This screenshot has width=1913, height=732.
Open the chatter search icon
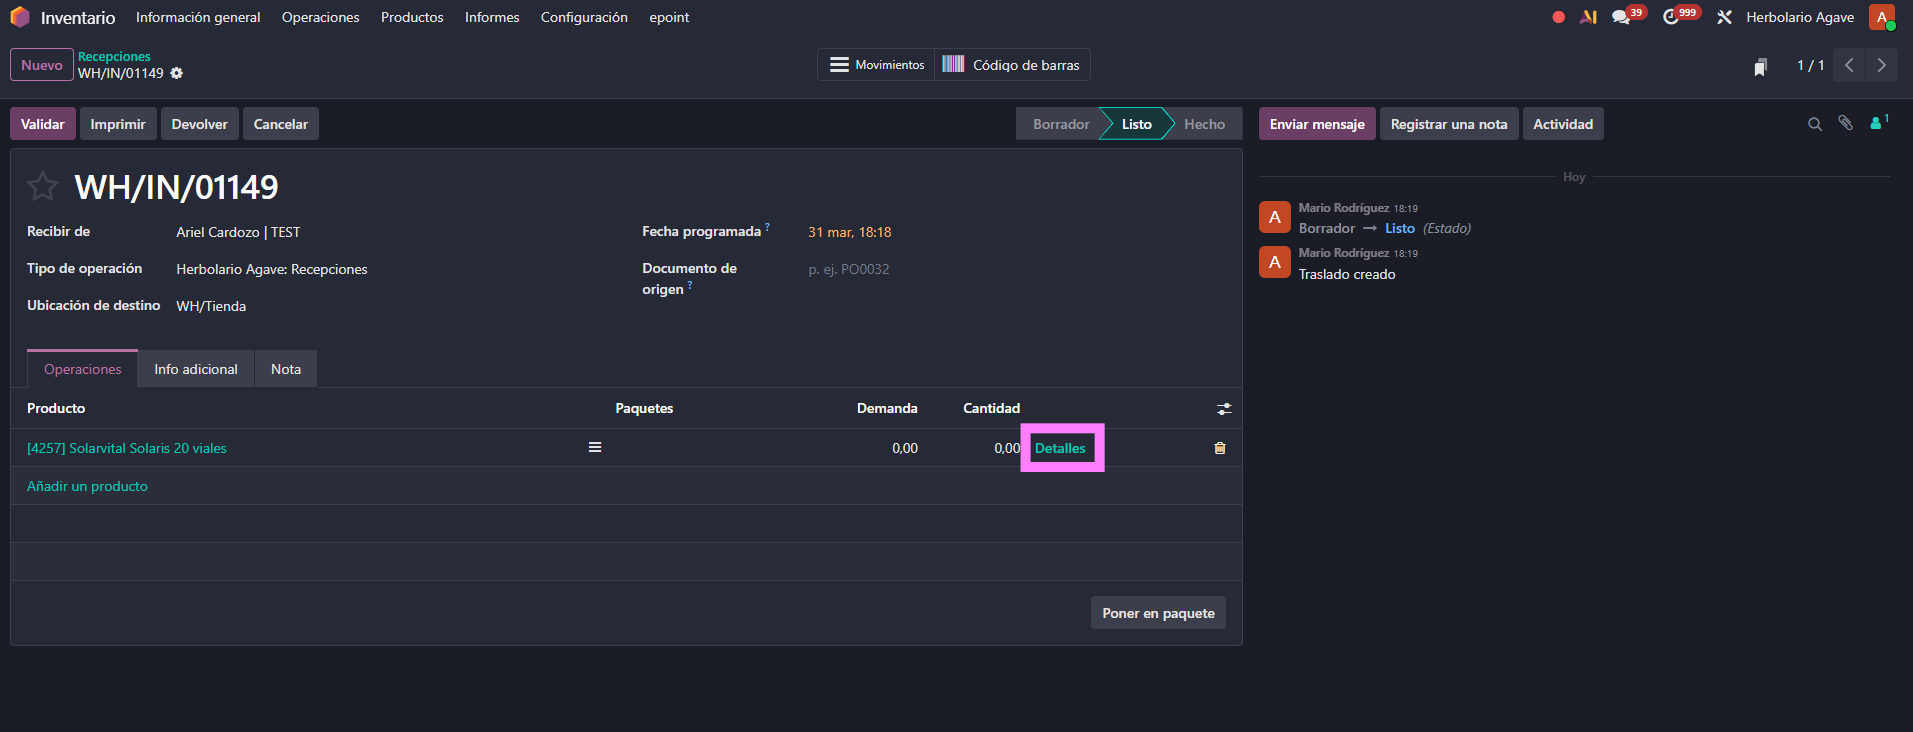point(1814,124)
